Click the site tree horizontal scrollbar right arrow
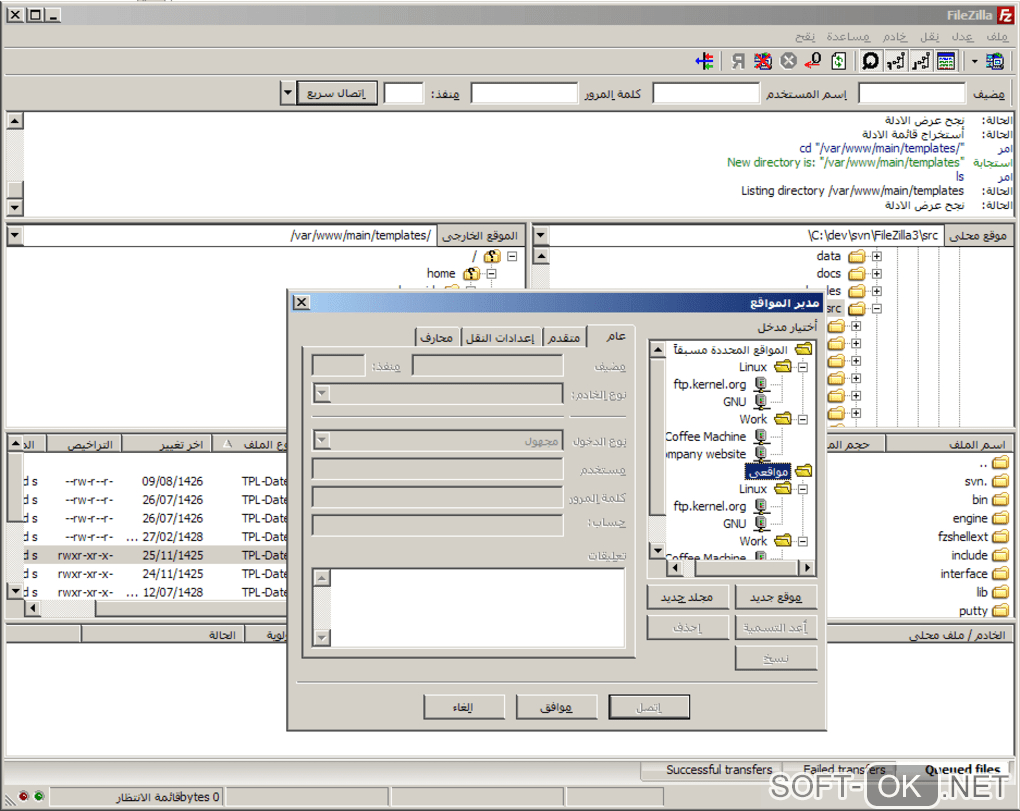The height and width of the screenshot is (811, 1020). coord(807,568)
